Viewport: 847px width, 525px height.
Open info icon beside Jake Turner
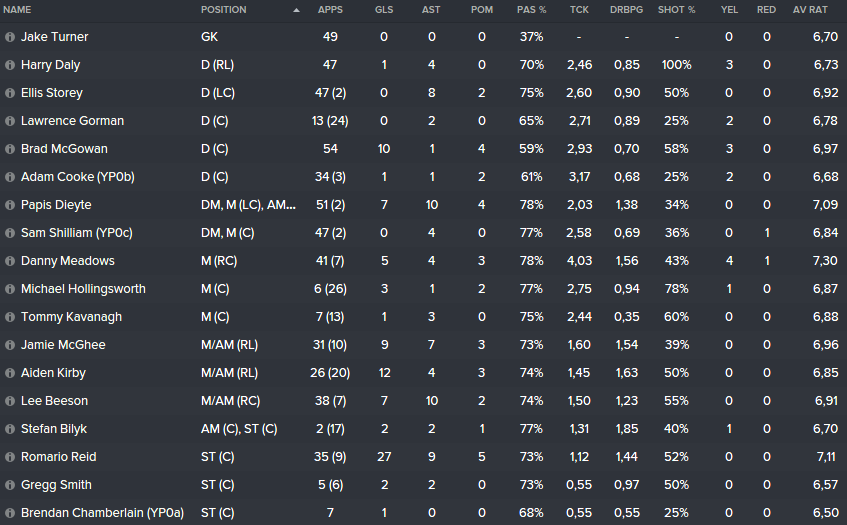pyautogui.click(x=9, y=37)
